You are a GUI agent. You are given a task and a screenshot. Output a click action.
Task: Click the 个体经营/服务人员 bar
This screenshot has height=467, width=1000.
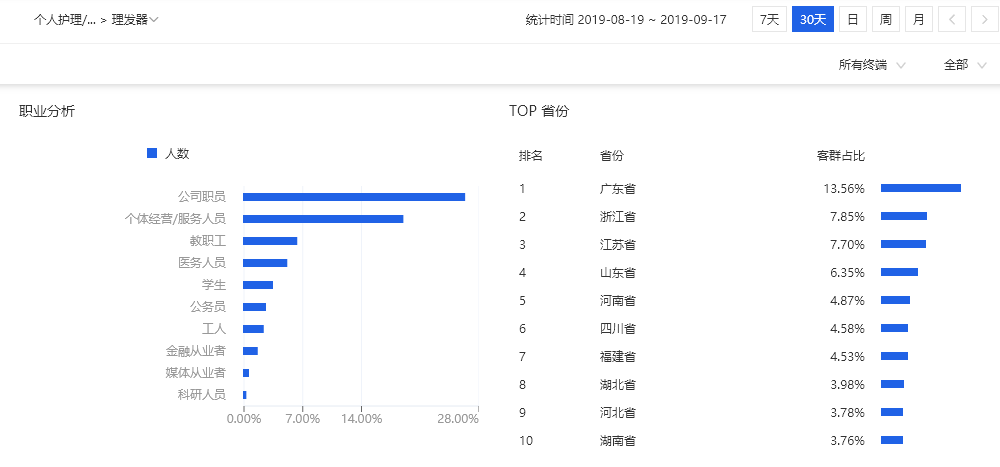coord(322,219)
